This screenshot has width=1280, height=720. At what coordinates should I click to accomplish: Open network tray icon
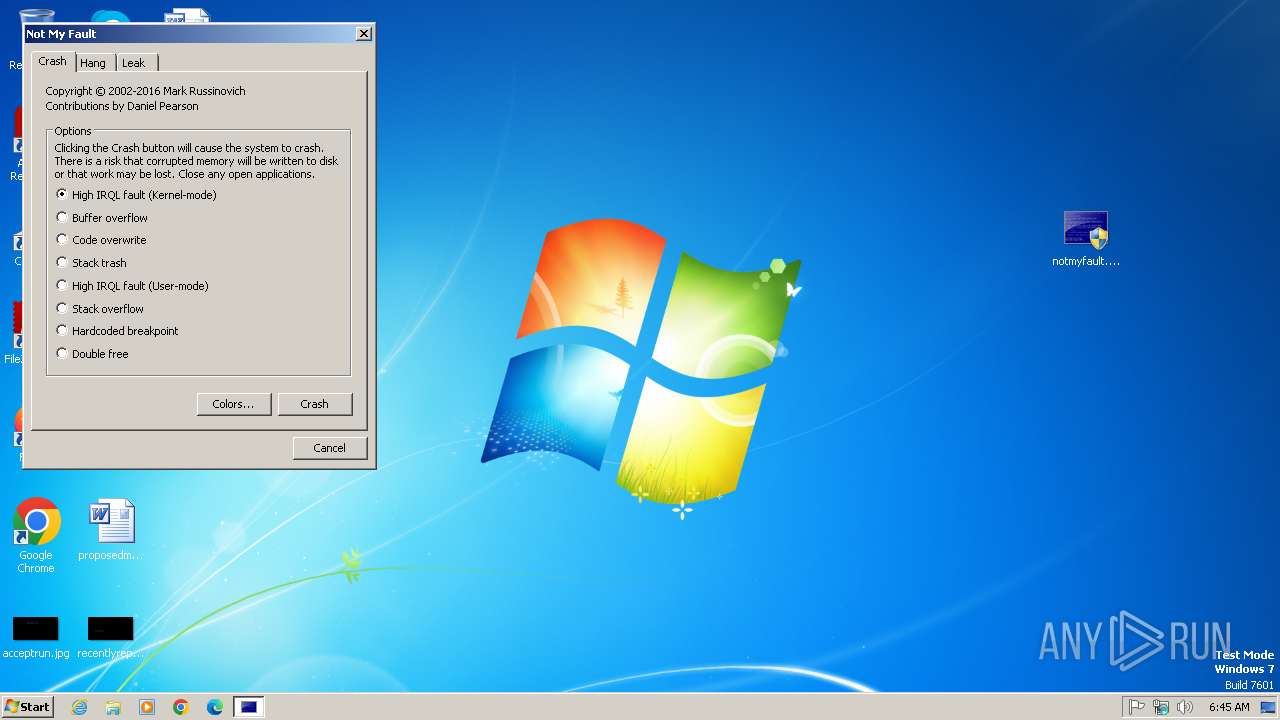point(1161,707)
